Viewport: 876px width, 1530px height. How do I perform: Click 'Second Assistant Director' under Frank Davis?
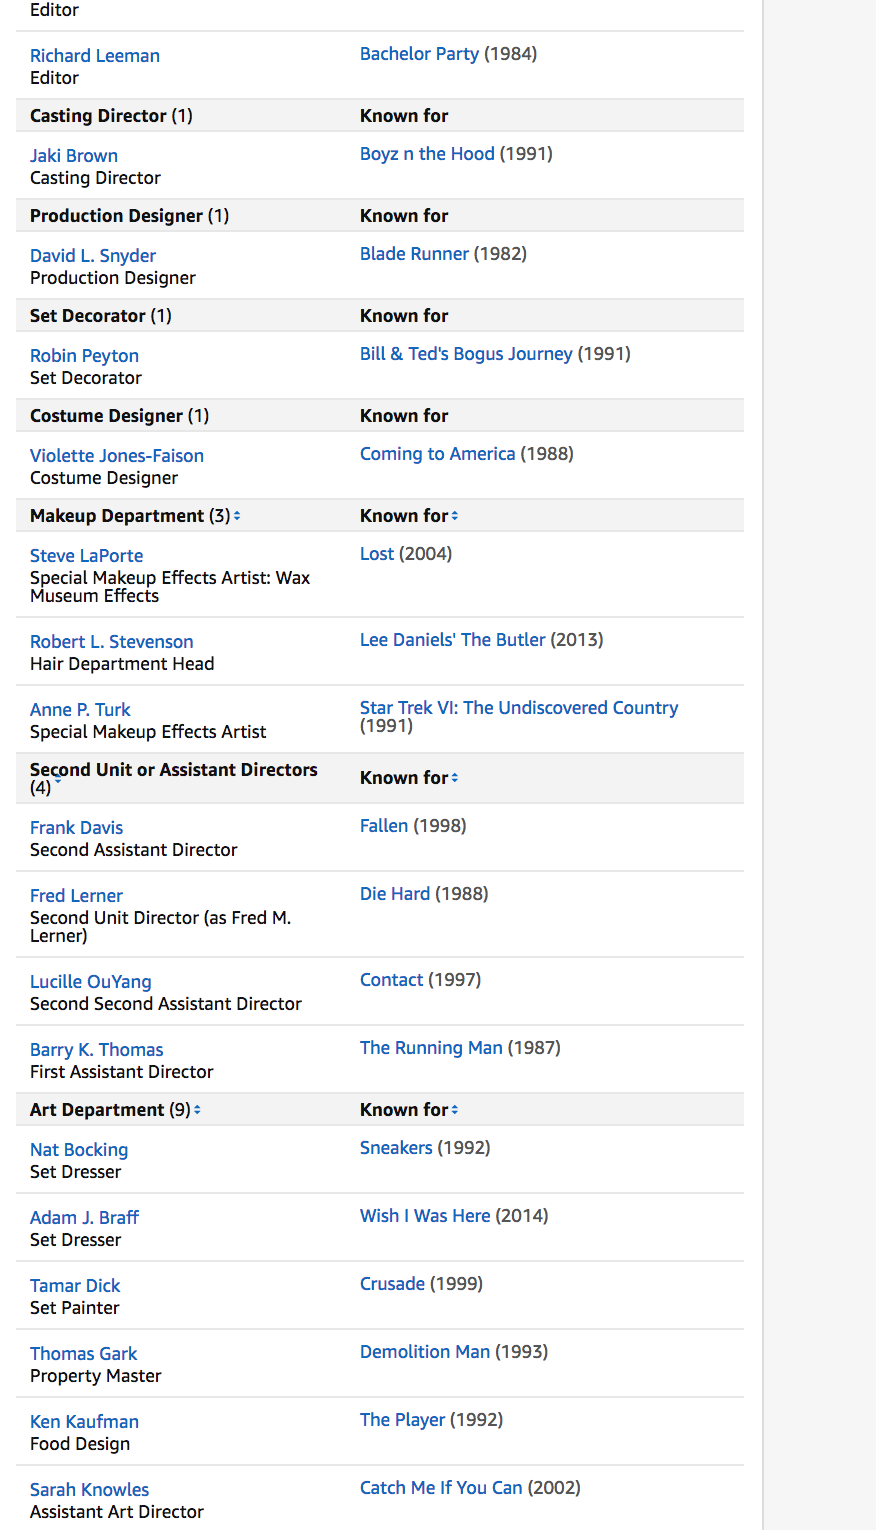coord(134,850)
